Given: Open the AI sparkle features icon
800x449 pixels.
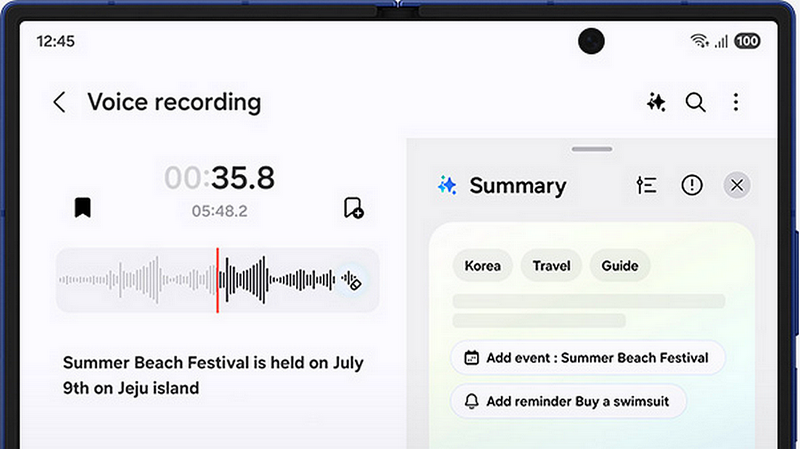Looking at the screenshot, I should tap(656, 102).
